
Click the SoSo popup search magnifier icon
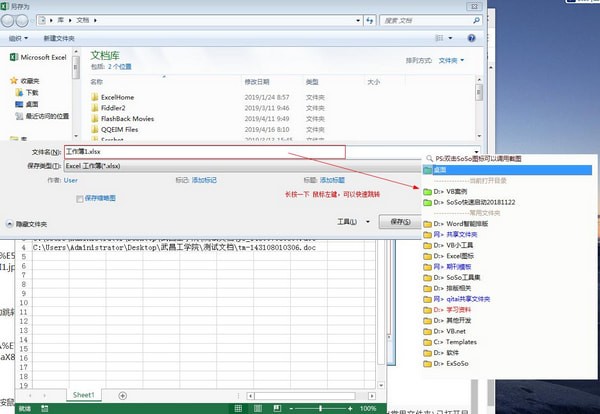[429, 158]
